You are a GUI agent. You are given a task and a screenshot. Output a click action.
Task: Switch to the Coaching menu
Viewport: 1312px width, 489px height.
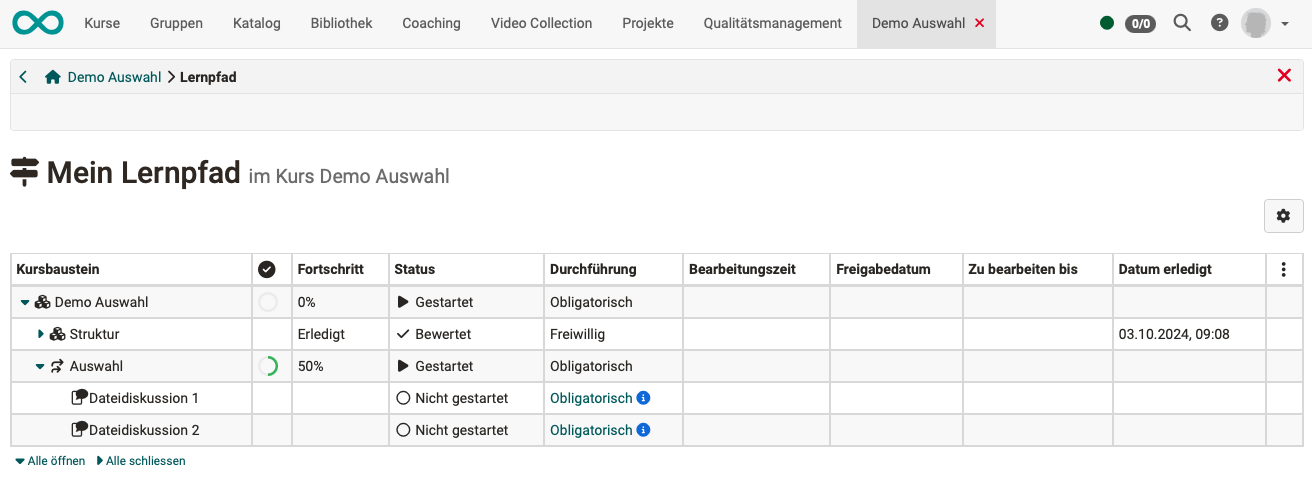pyautogui.click(x=432, y=23)
